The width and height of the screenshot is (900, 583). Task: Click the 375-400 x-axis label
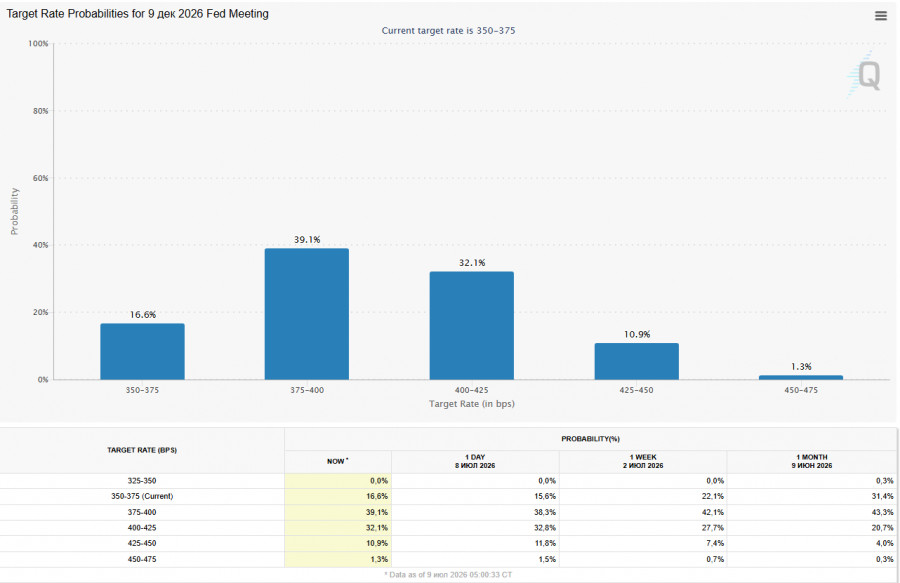click(x=307, y=390)
